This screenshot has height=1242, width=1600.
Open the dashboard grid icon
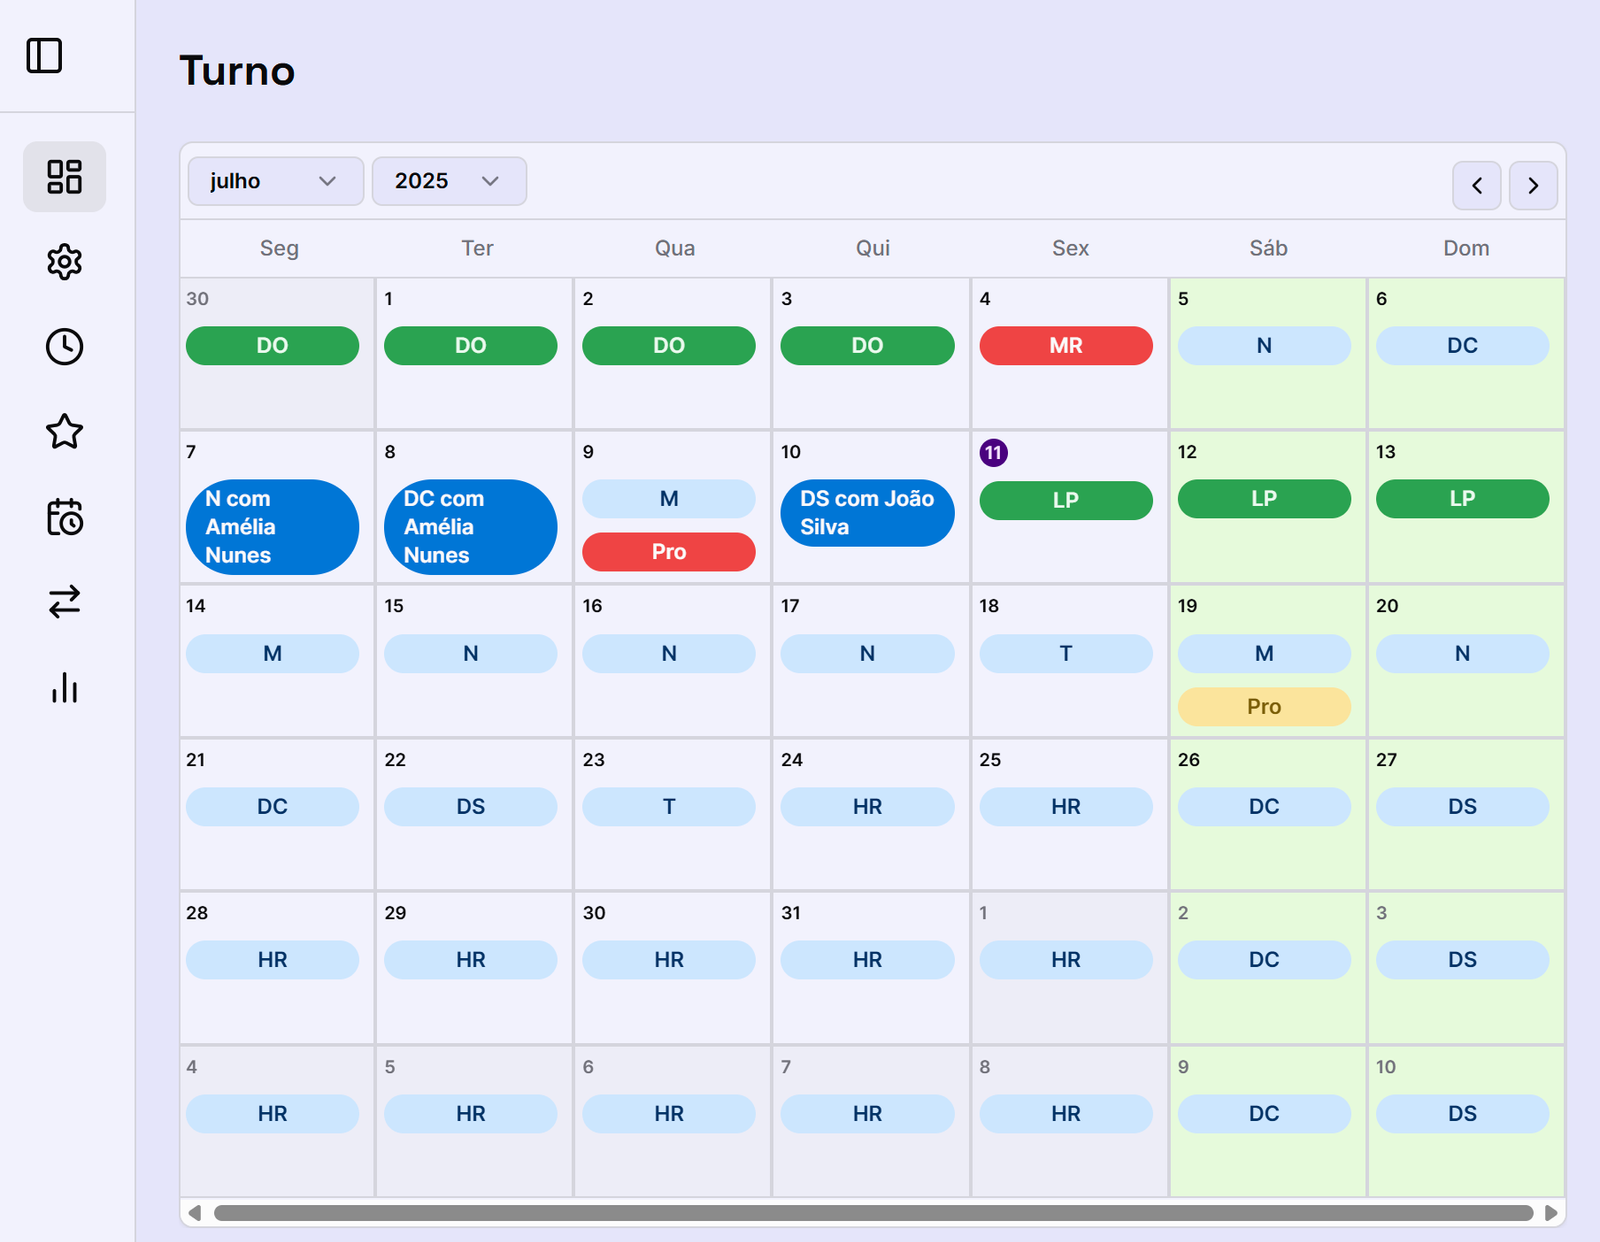(x=65, y=177)
